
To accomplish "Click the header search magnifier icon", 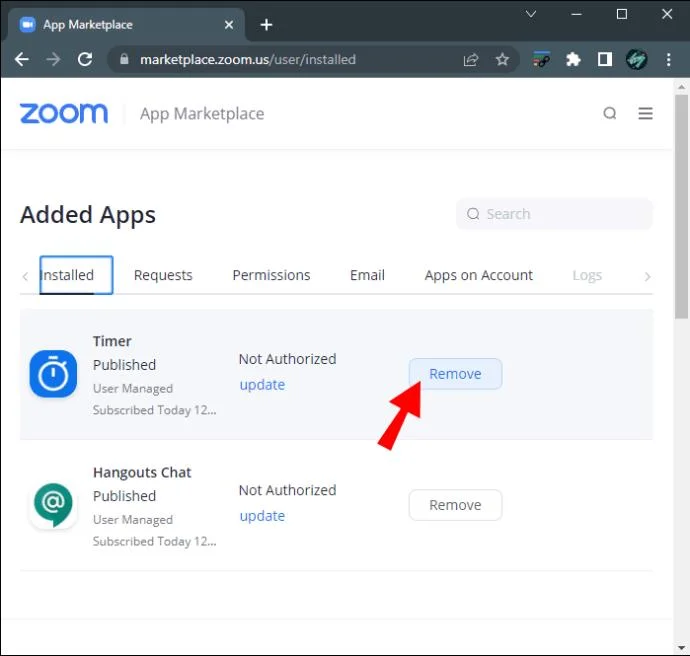I will [609, 114].
